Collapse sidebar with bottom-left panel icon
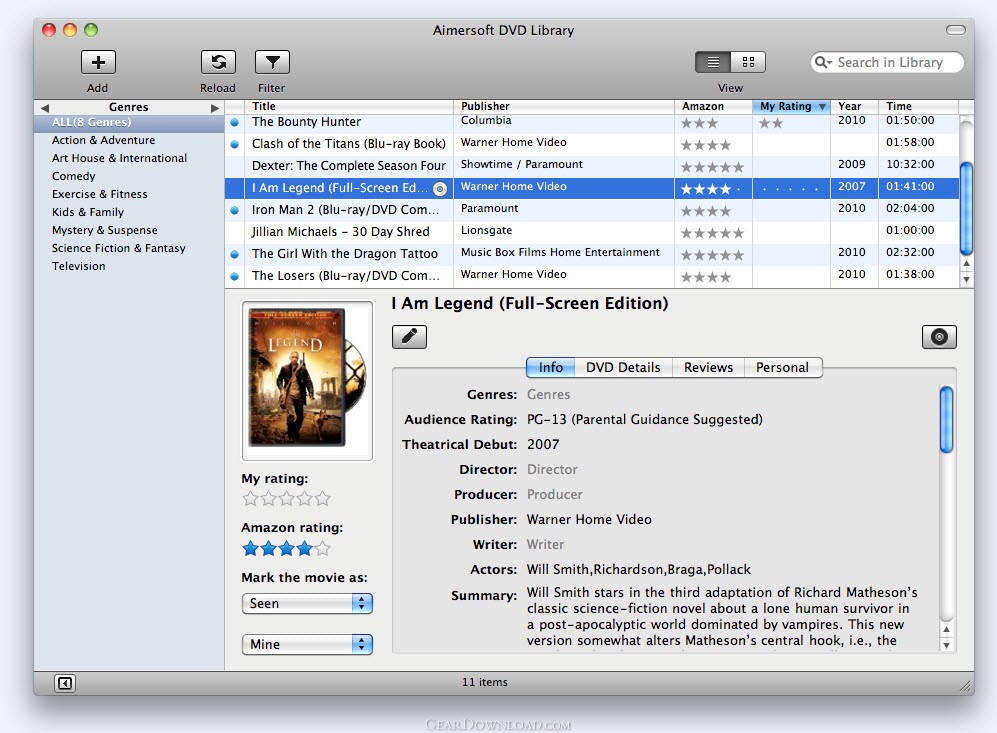Screen dimensions: 997x733 point(65,683)
